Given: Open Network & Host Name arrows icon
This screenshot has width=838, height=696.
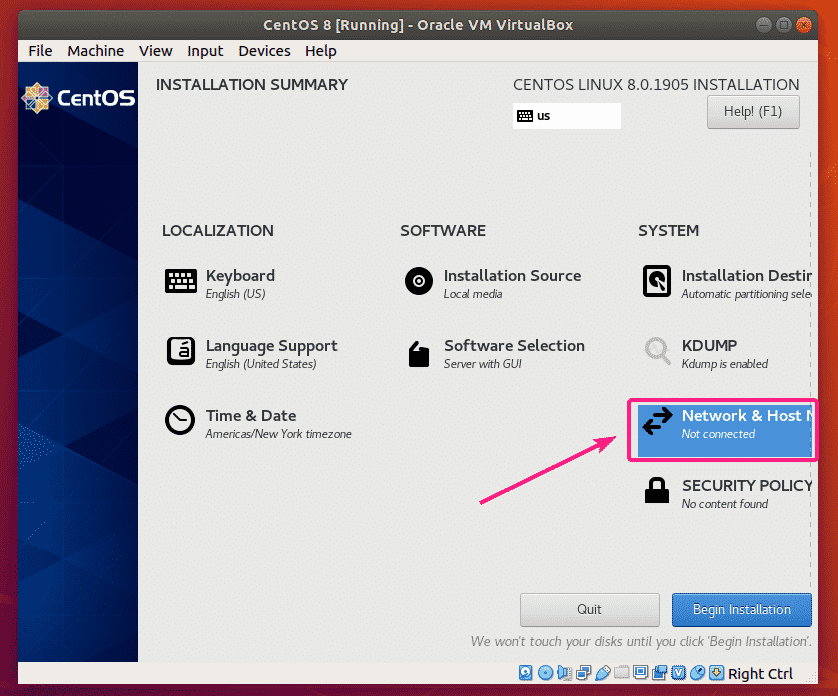Looking at the screenshot, I should coord(657,421).
